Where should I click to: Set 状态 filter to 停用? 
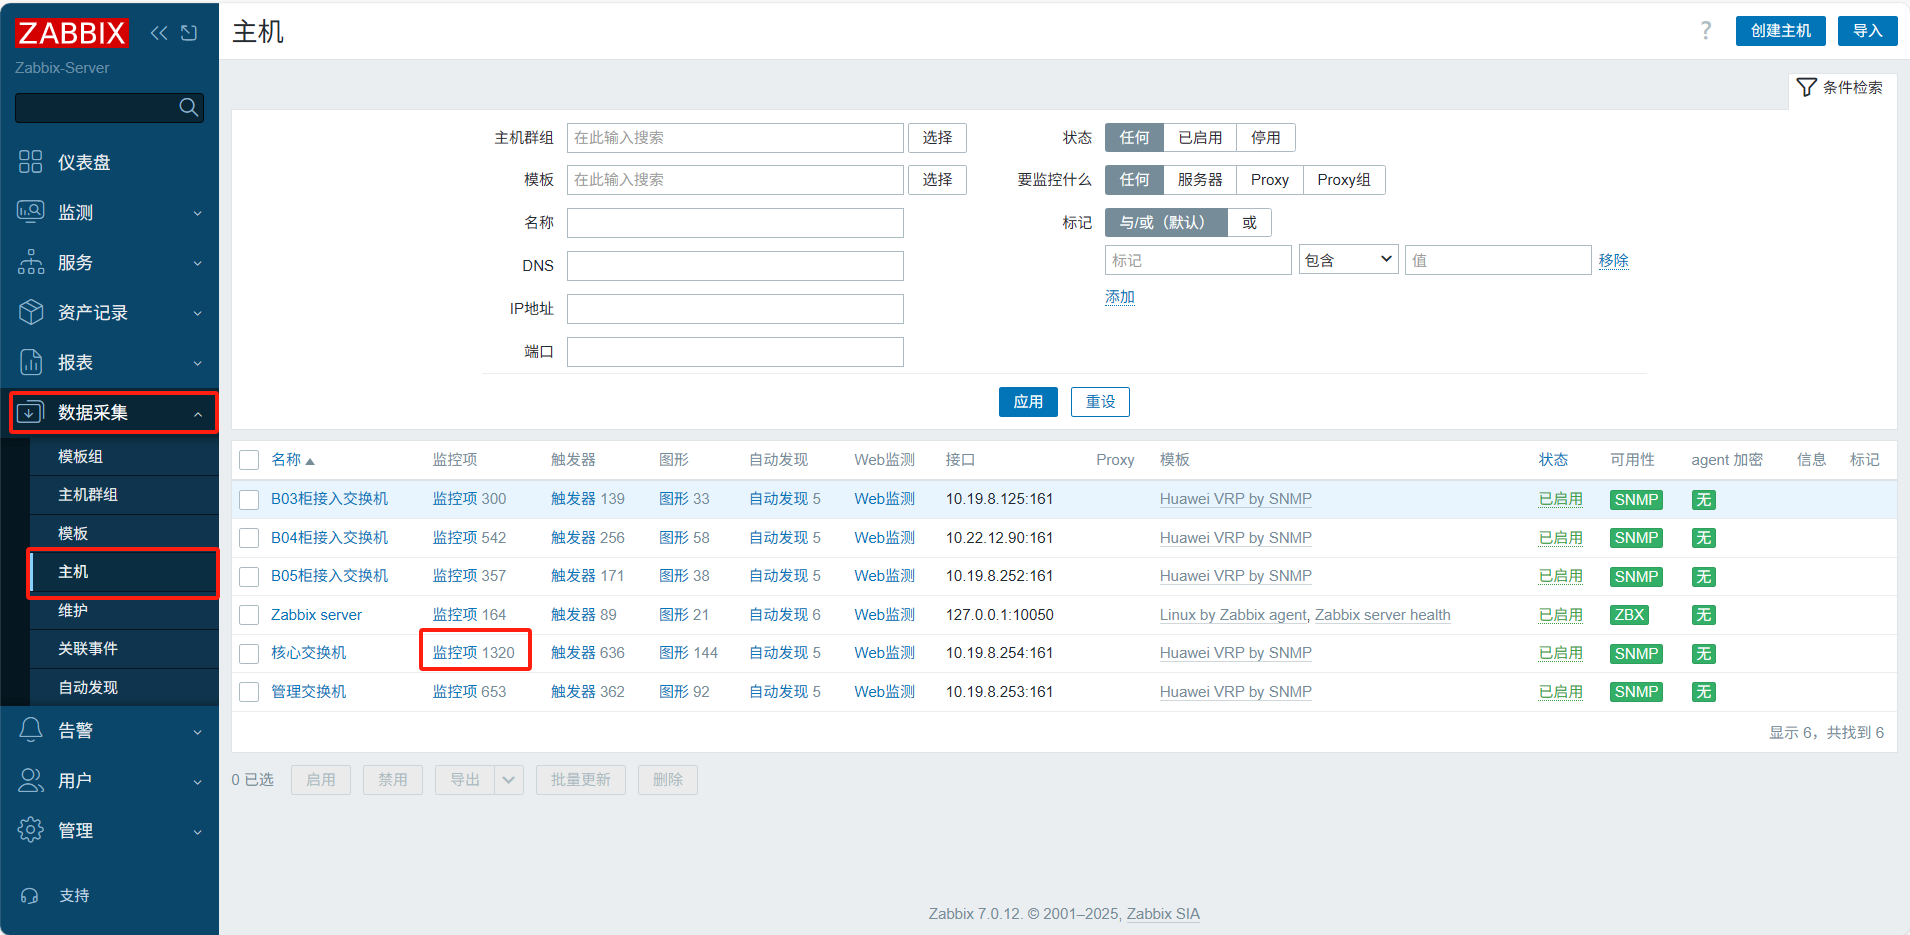click(x=1266, y=137)
